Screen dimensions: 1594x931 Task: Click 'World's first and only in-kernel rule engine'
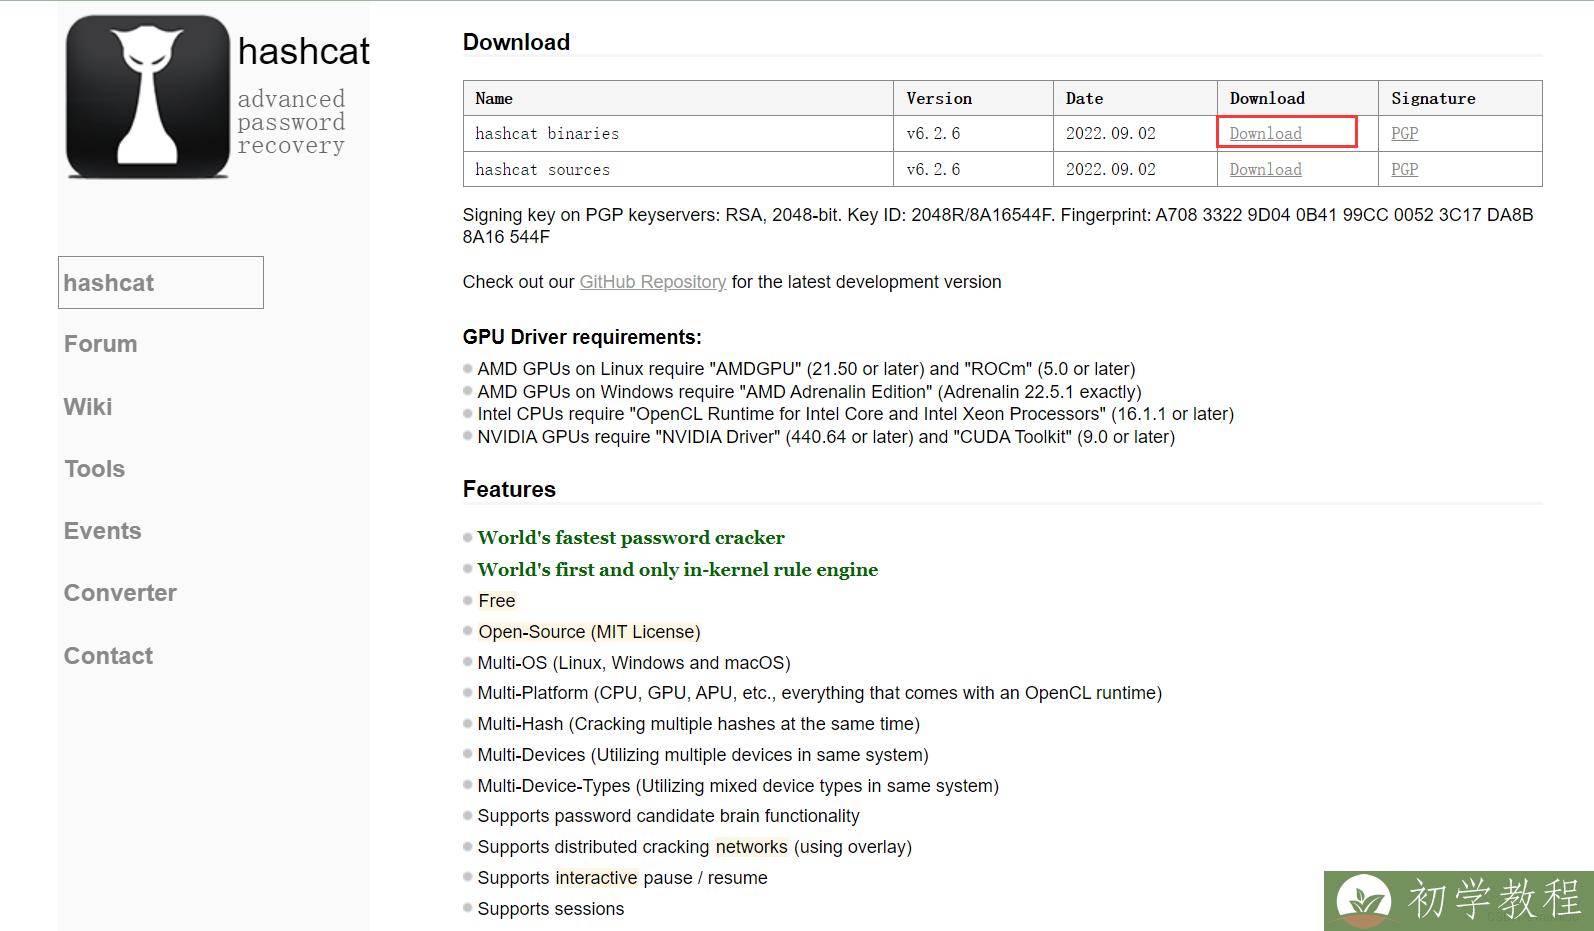pyautogui.click(x=678, y=570)
